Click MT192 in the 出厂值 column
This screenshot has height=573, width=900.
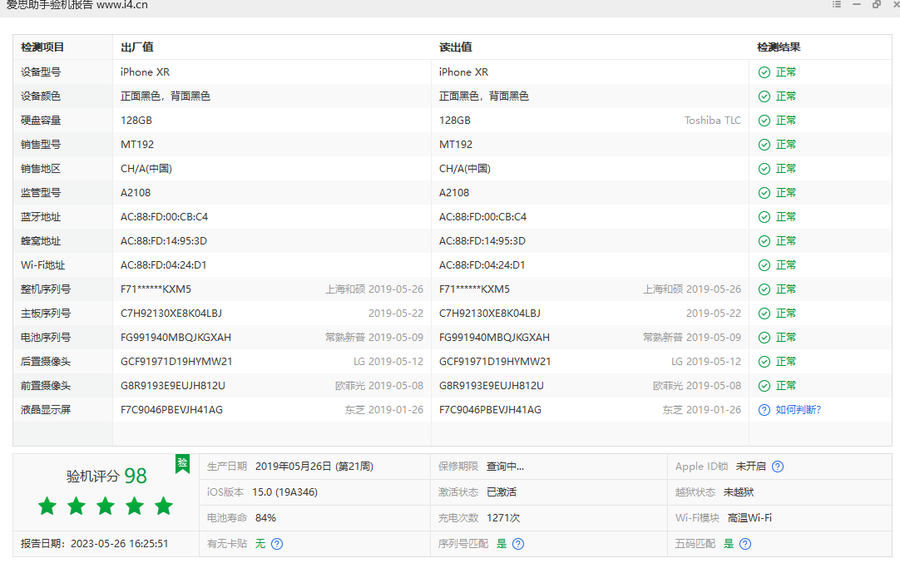[137, 145]
